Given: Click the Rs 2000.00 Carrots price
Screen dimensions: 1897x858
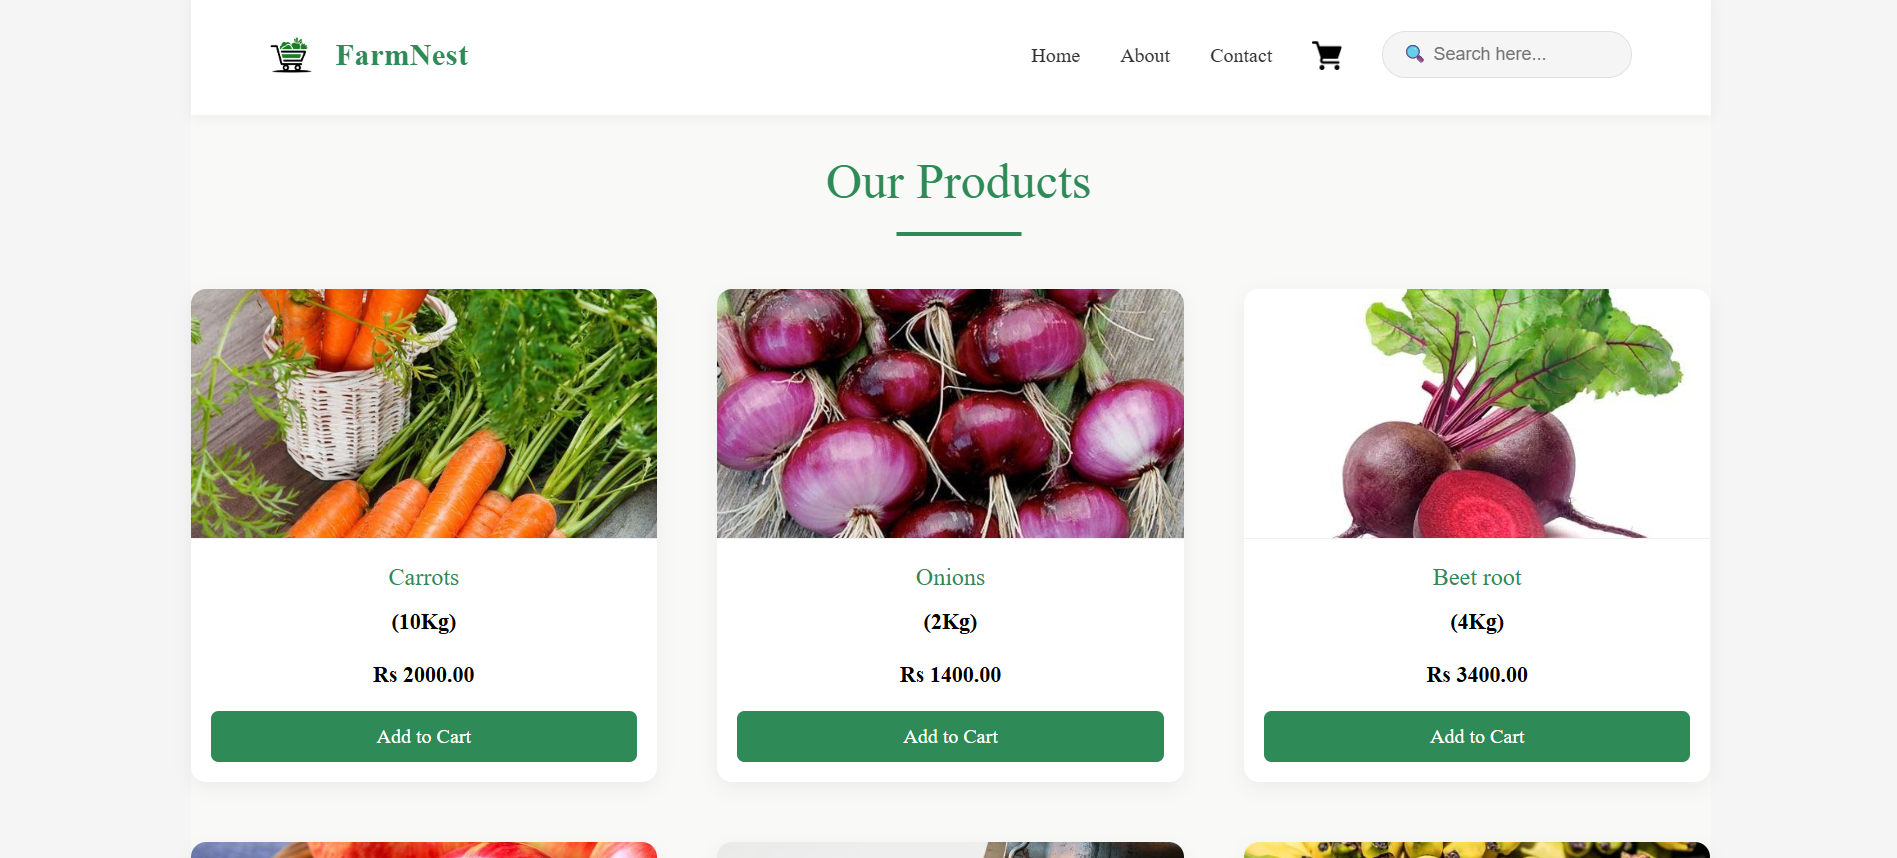Looking at the screenshot, I should 424,674.
